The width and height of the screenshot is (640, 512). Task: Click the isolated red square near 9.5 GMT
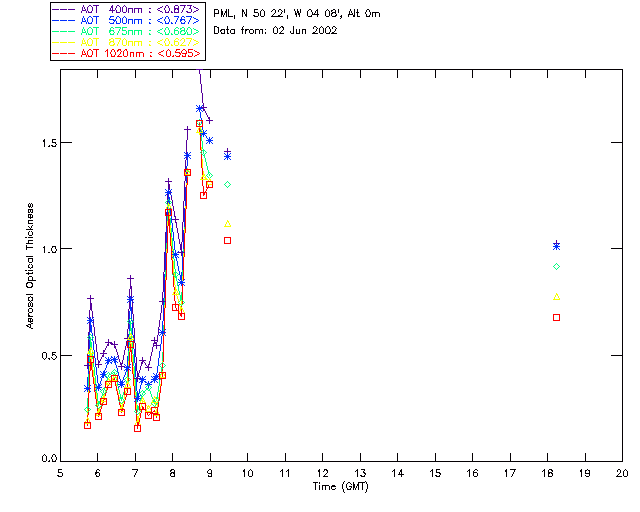tap(227, 240)
